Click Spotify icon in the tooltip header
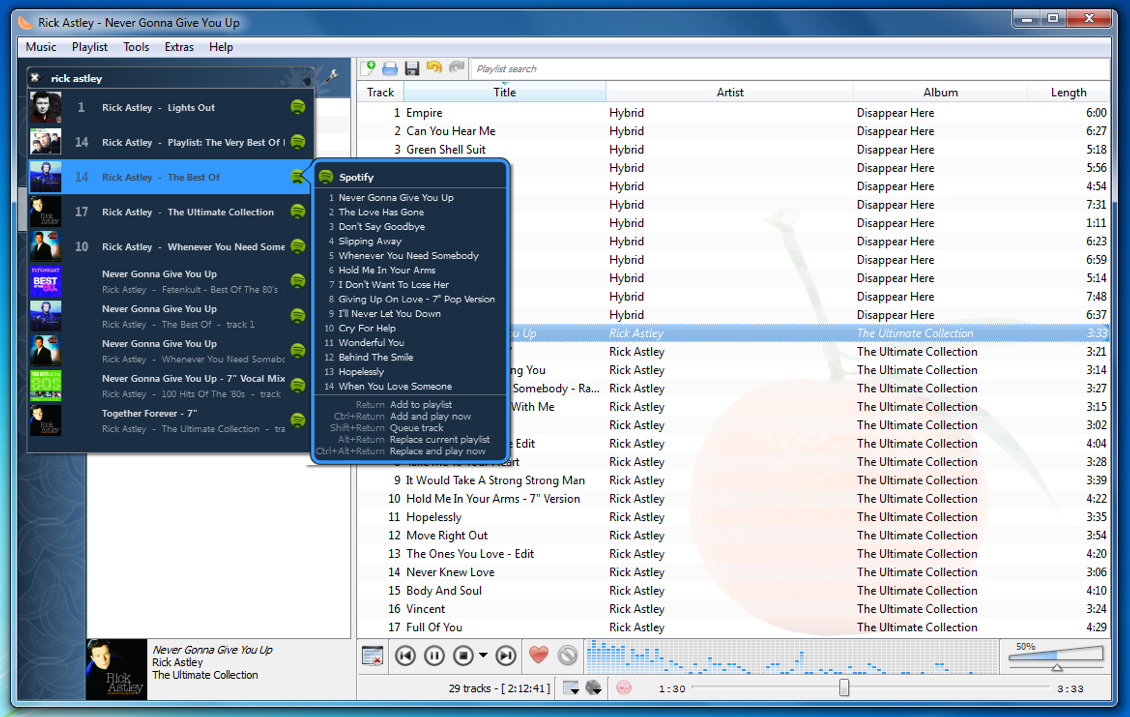 pos(326,177)
